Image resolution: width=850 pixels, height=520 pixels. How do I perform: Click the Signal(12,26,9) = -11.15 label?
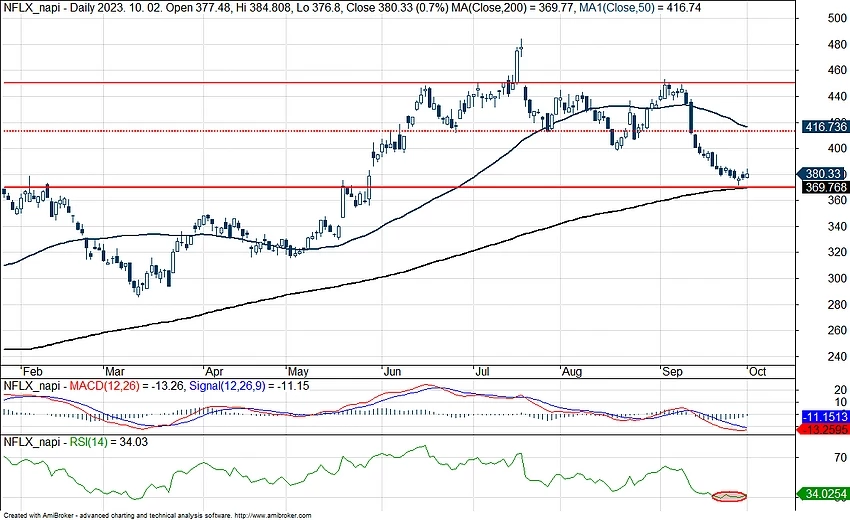249,386
